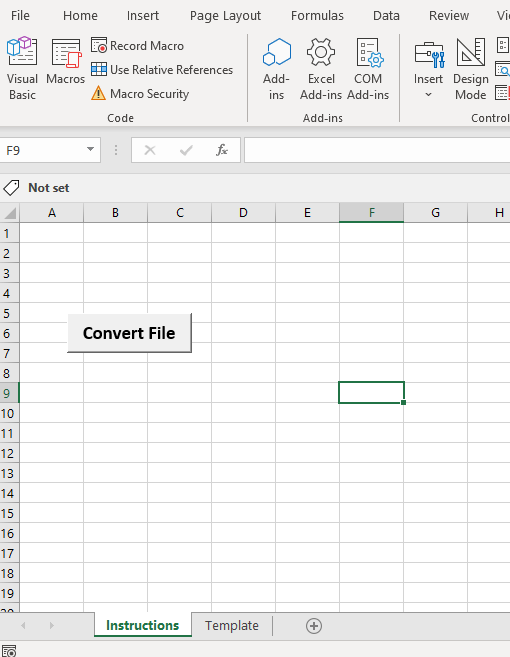510x657 pixels.
Task: Open the File tab
Action: point(20,16)
